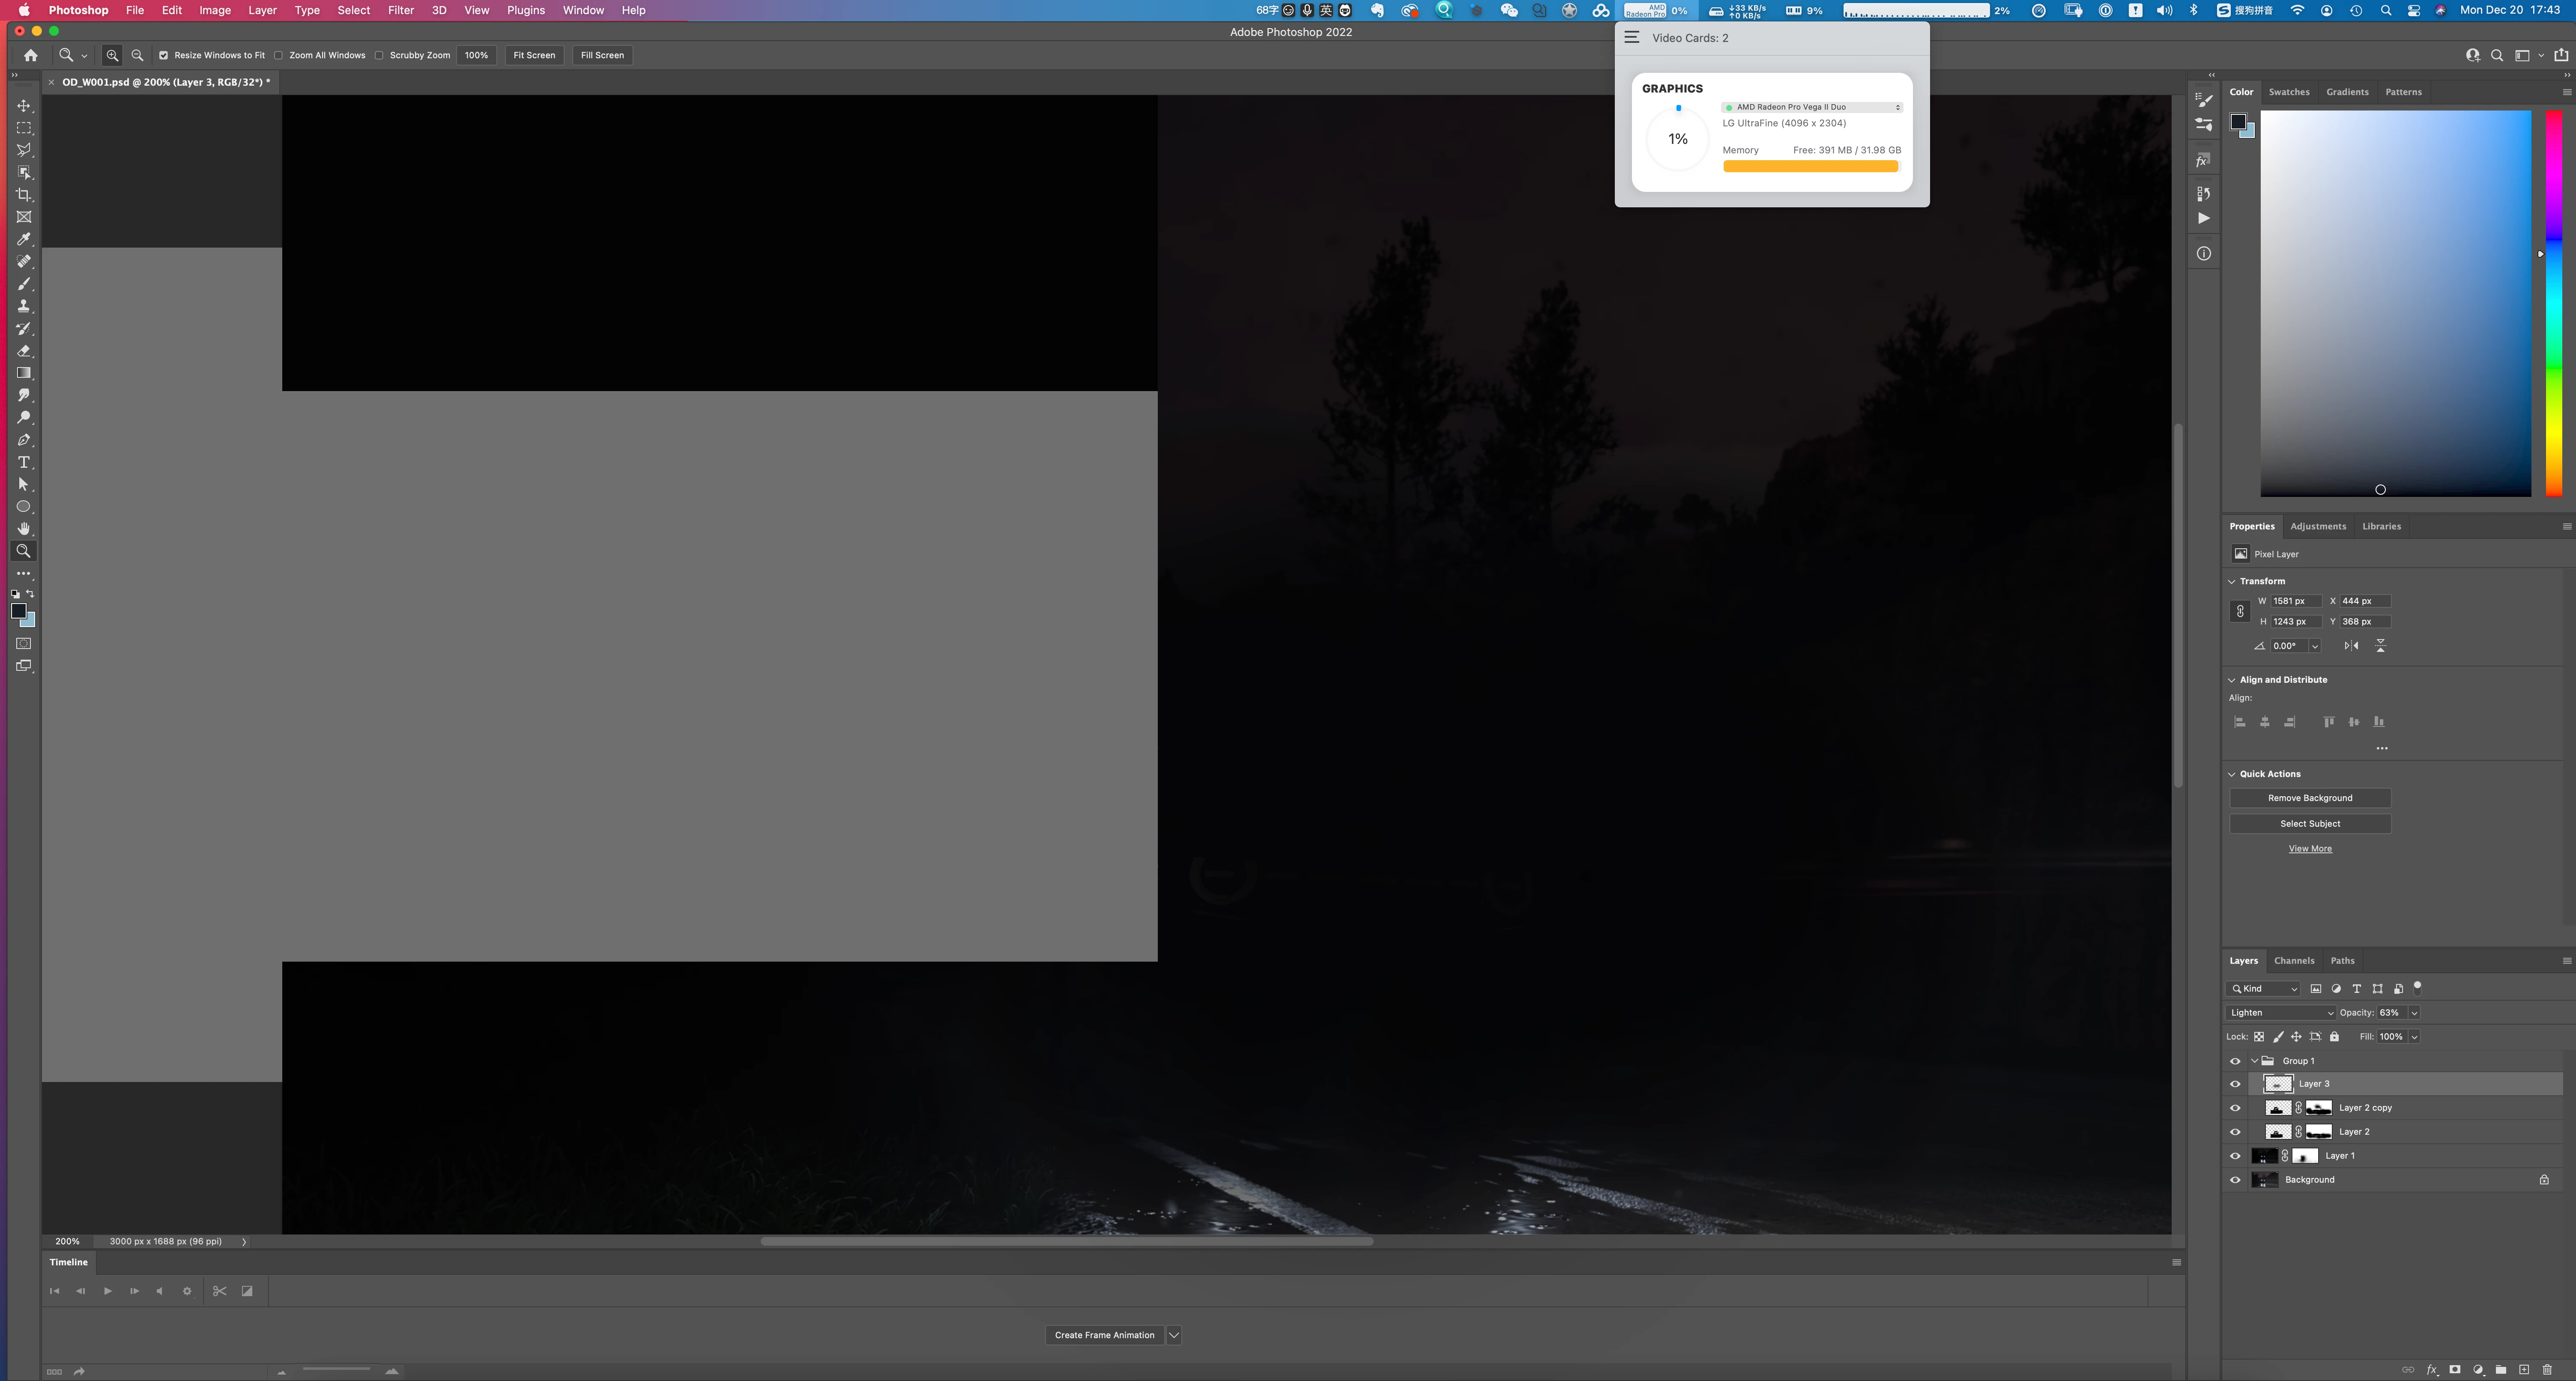
Task: Select the Eyedropper tool
Action: coord(24,239)
